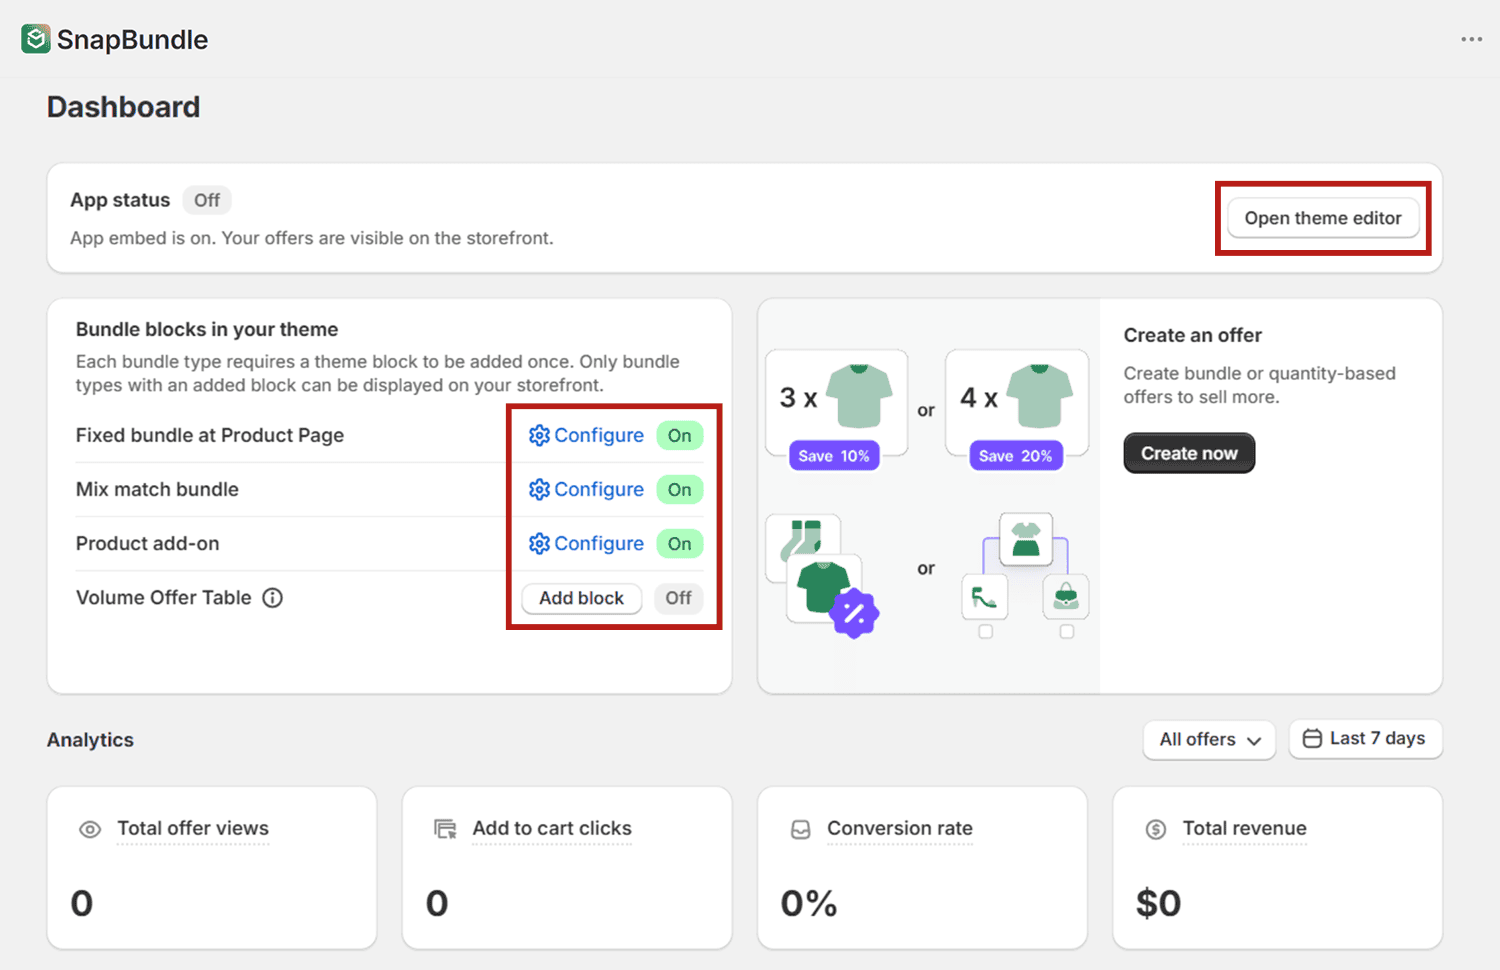The width and height of the screenshot is (1500, 970).
Task: Click calendar icon in Last 7 days button
Action: point(1312,738)
